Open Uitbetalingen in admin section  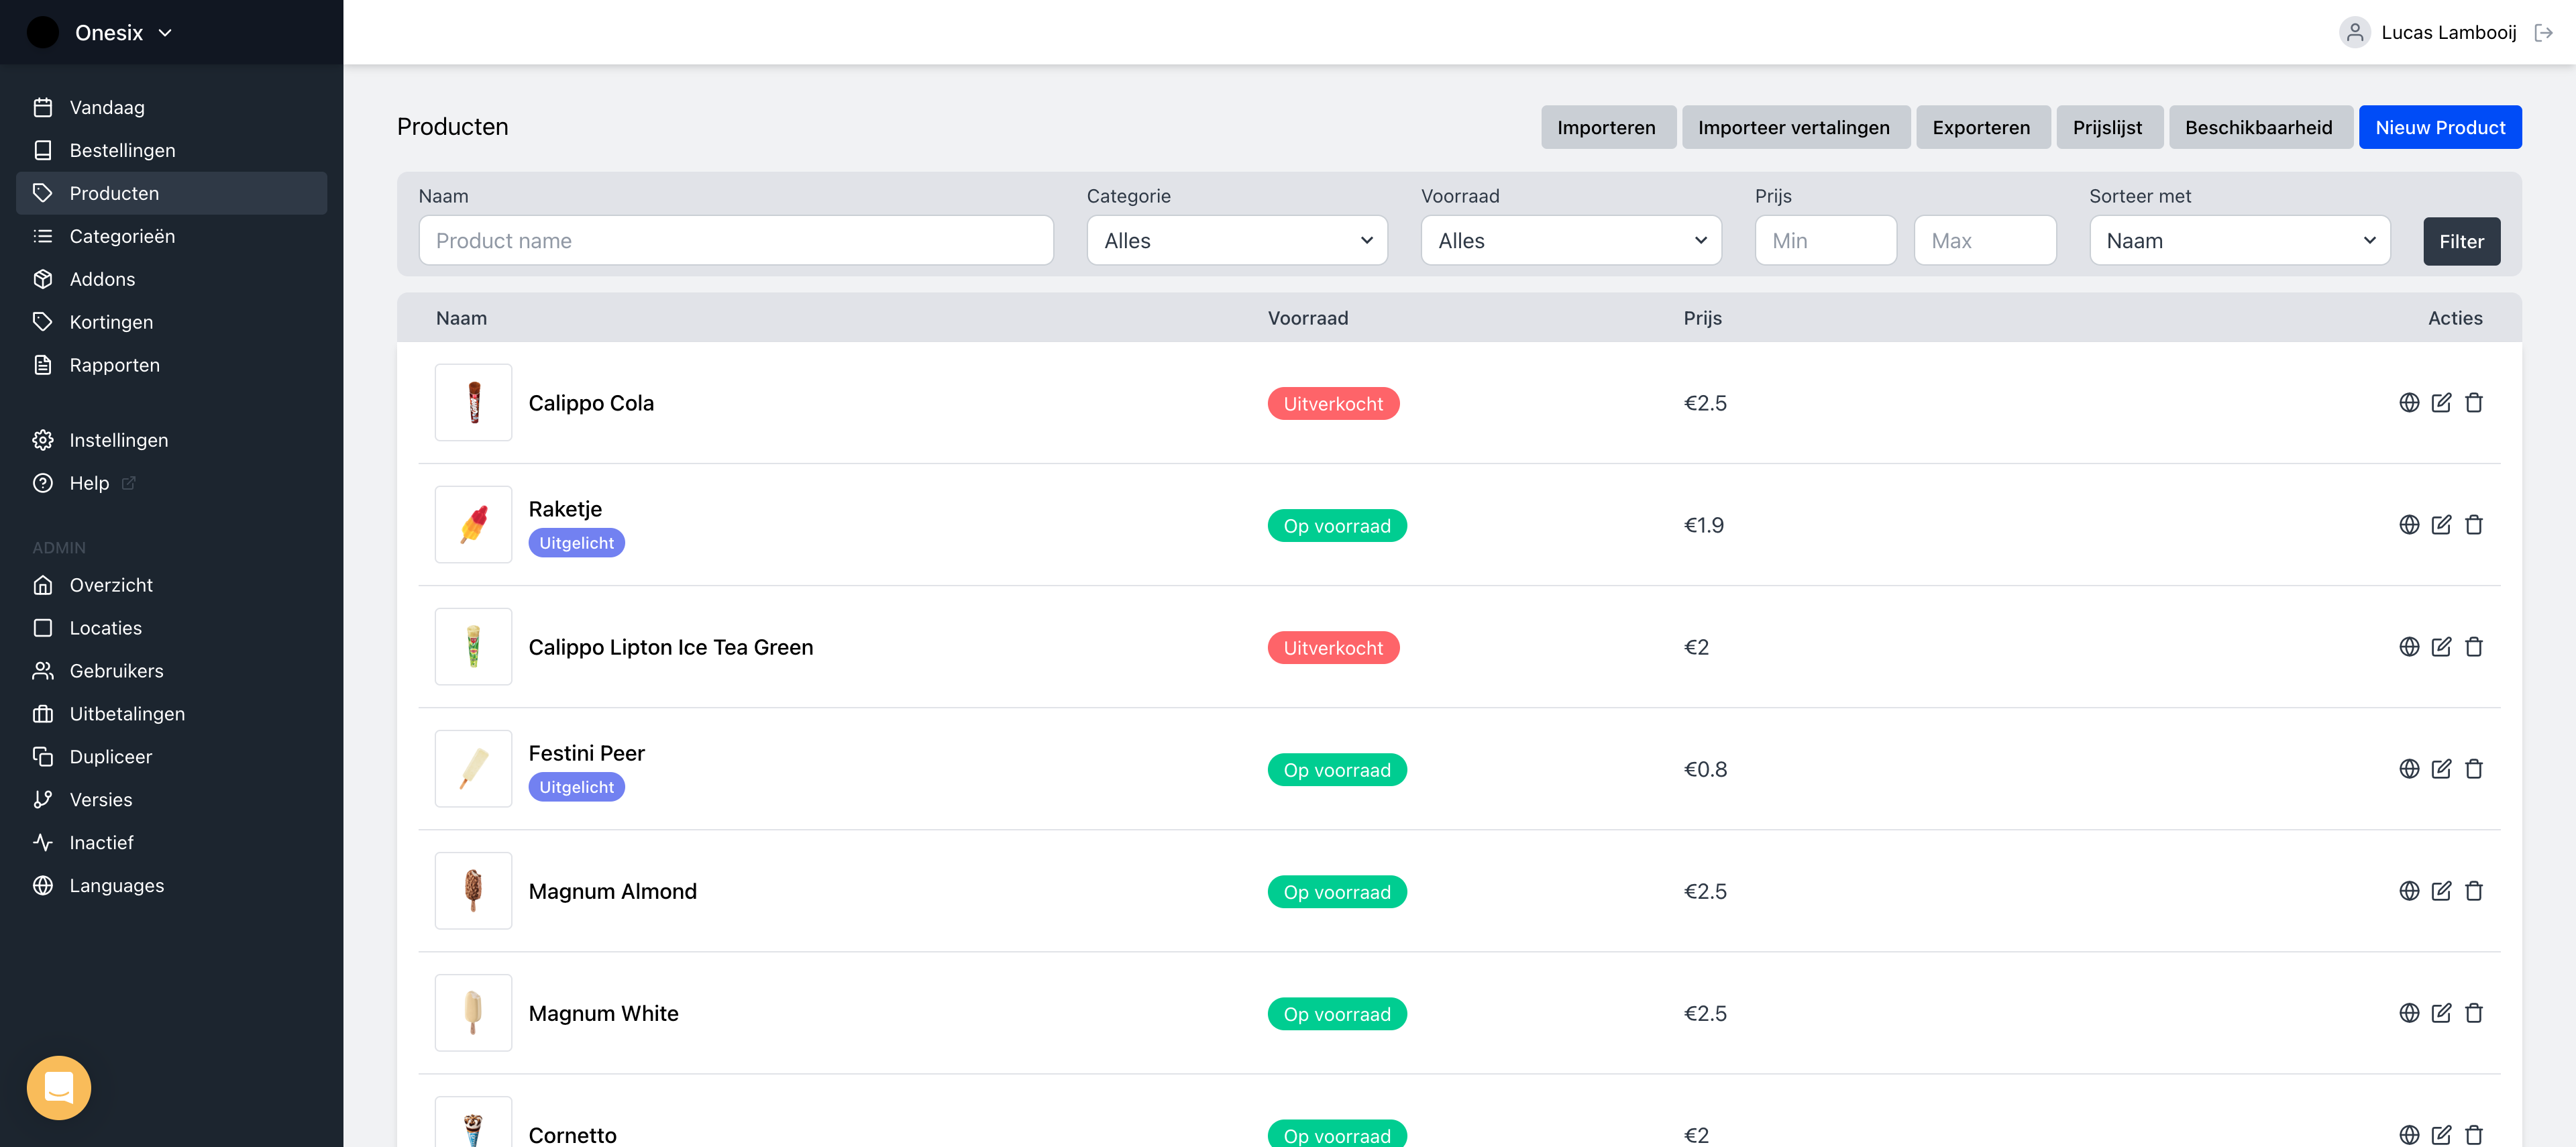point(171,714)
